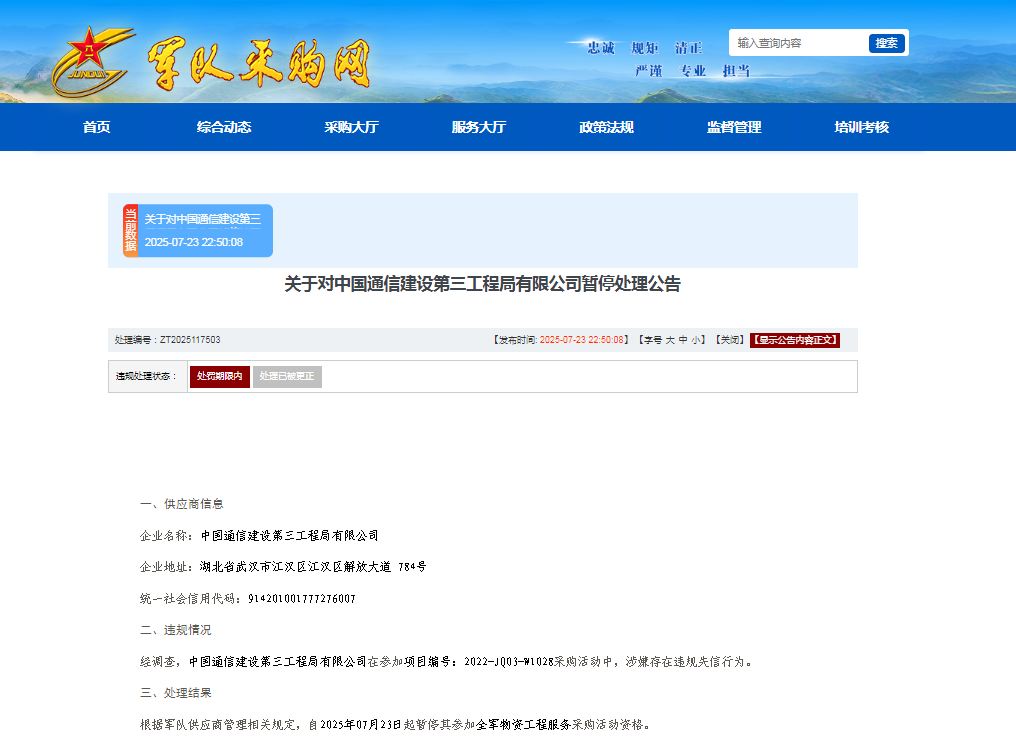
Task: Click the 2025年07月23日 suspension sentence
Action: [395, 725]
